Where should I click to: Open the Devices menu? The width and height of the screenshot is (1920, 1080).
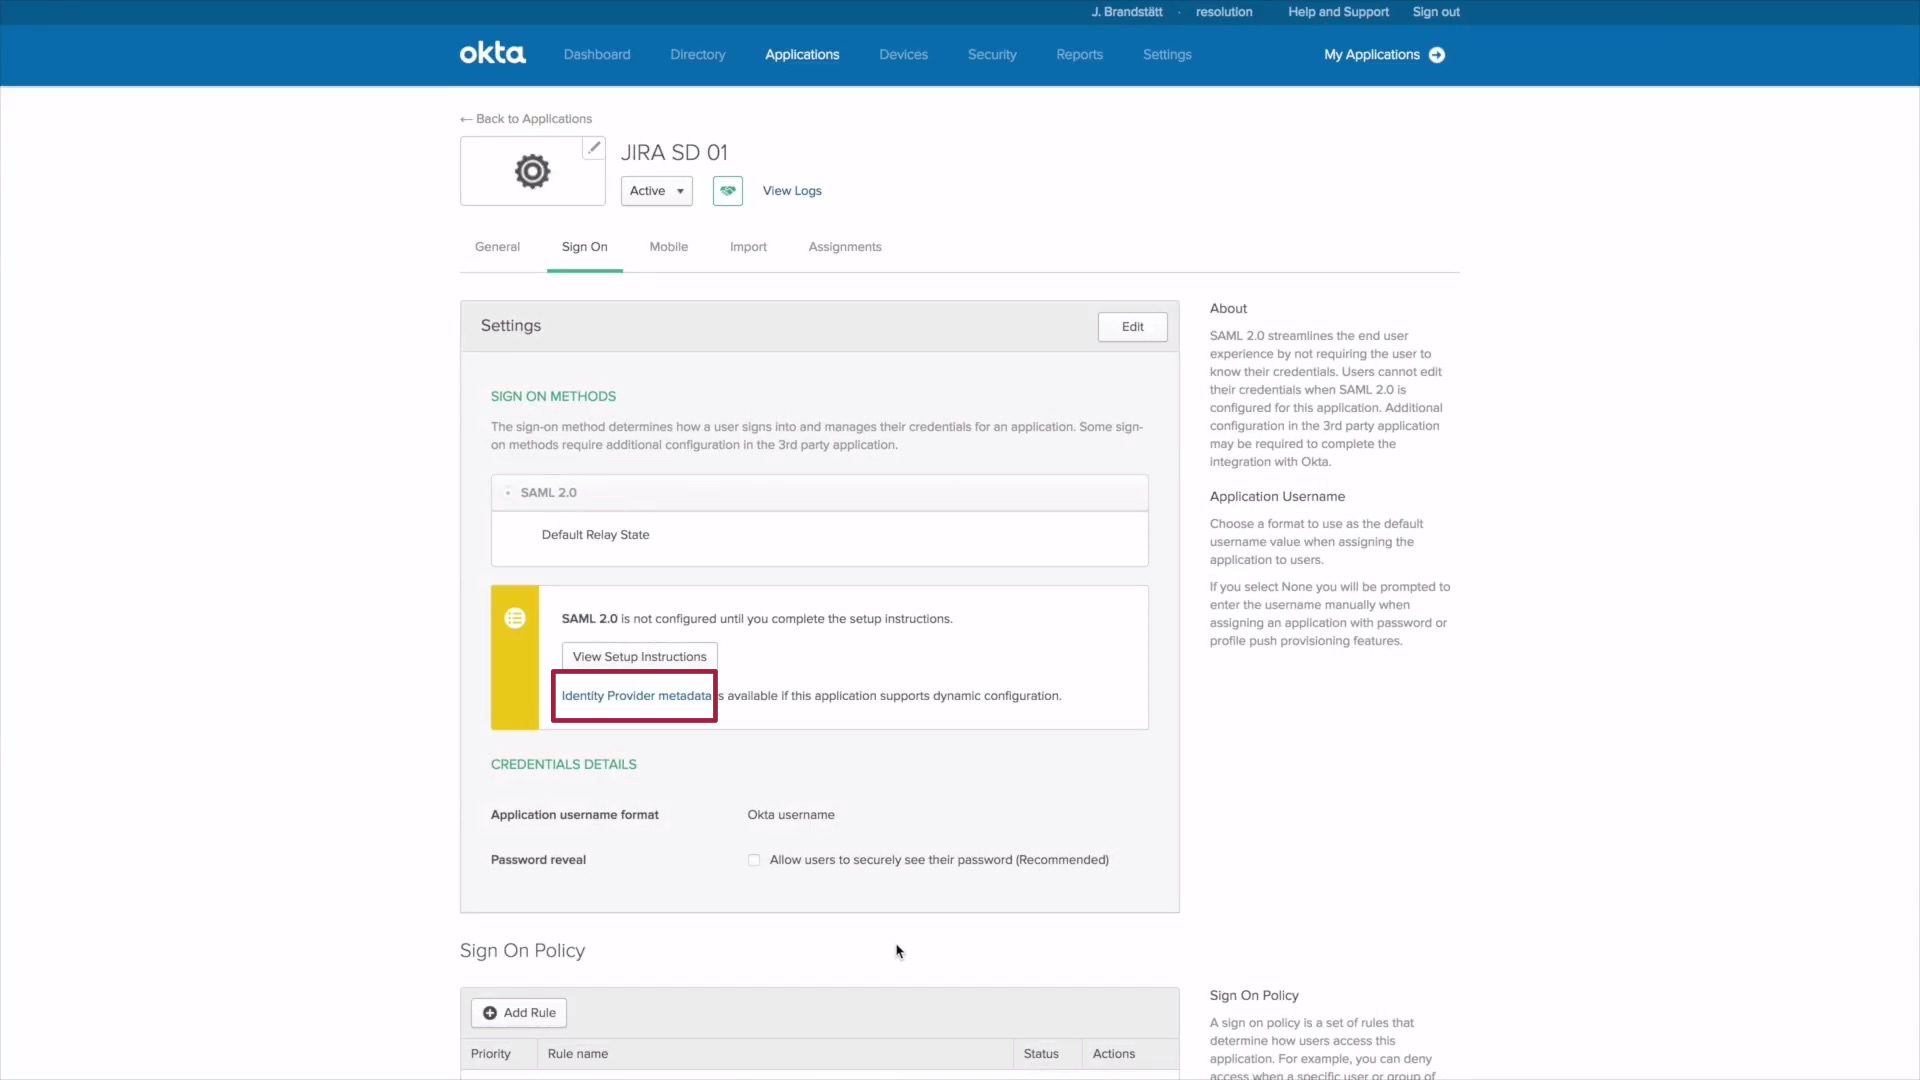904,55
